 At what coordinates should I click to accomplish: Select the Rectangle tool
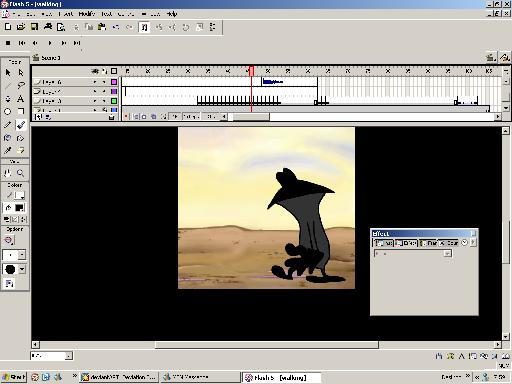click(21, 112)
